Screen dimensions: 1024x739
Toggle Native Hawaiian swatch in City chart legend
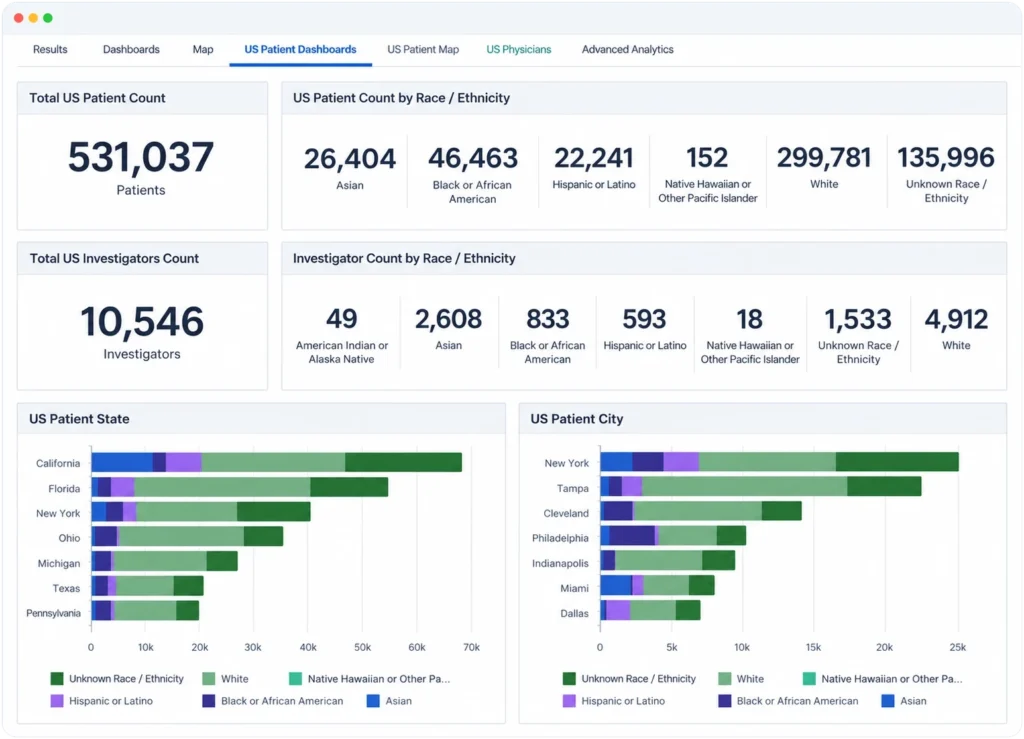809,679
